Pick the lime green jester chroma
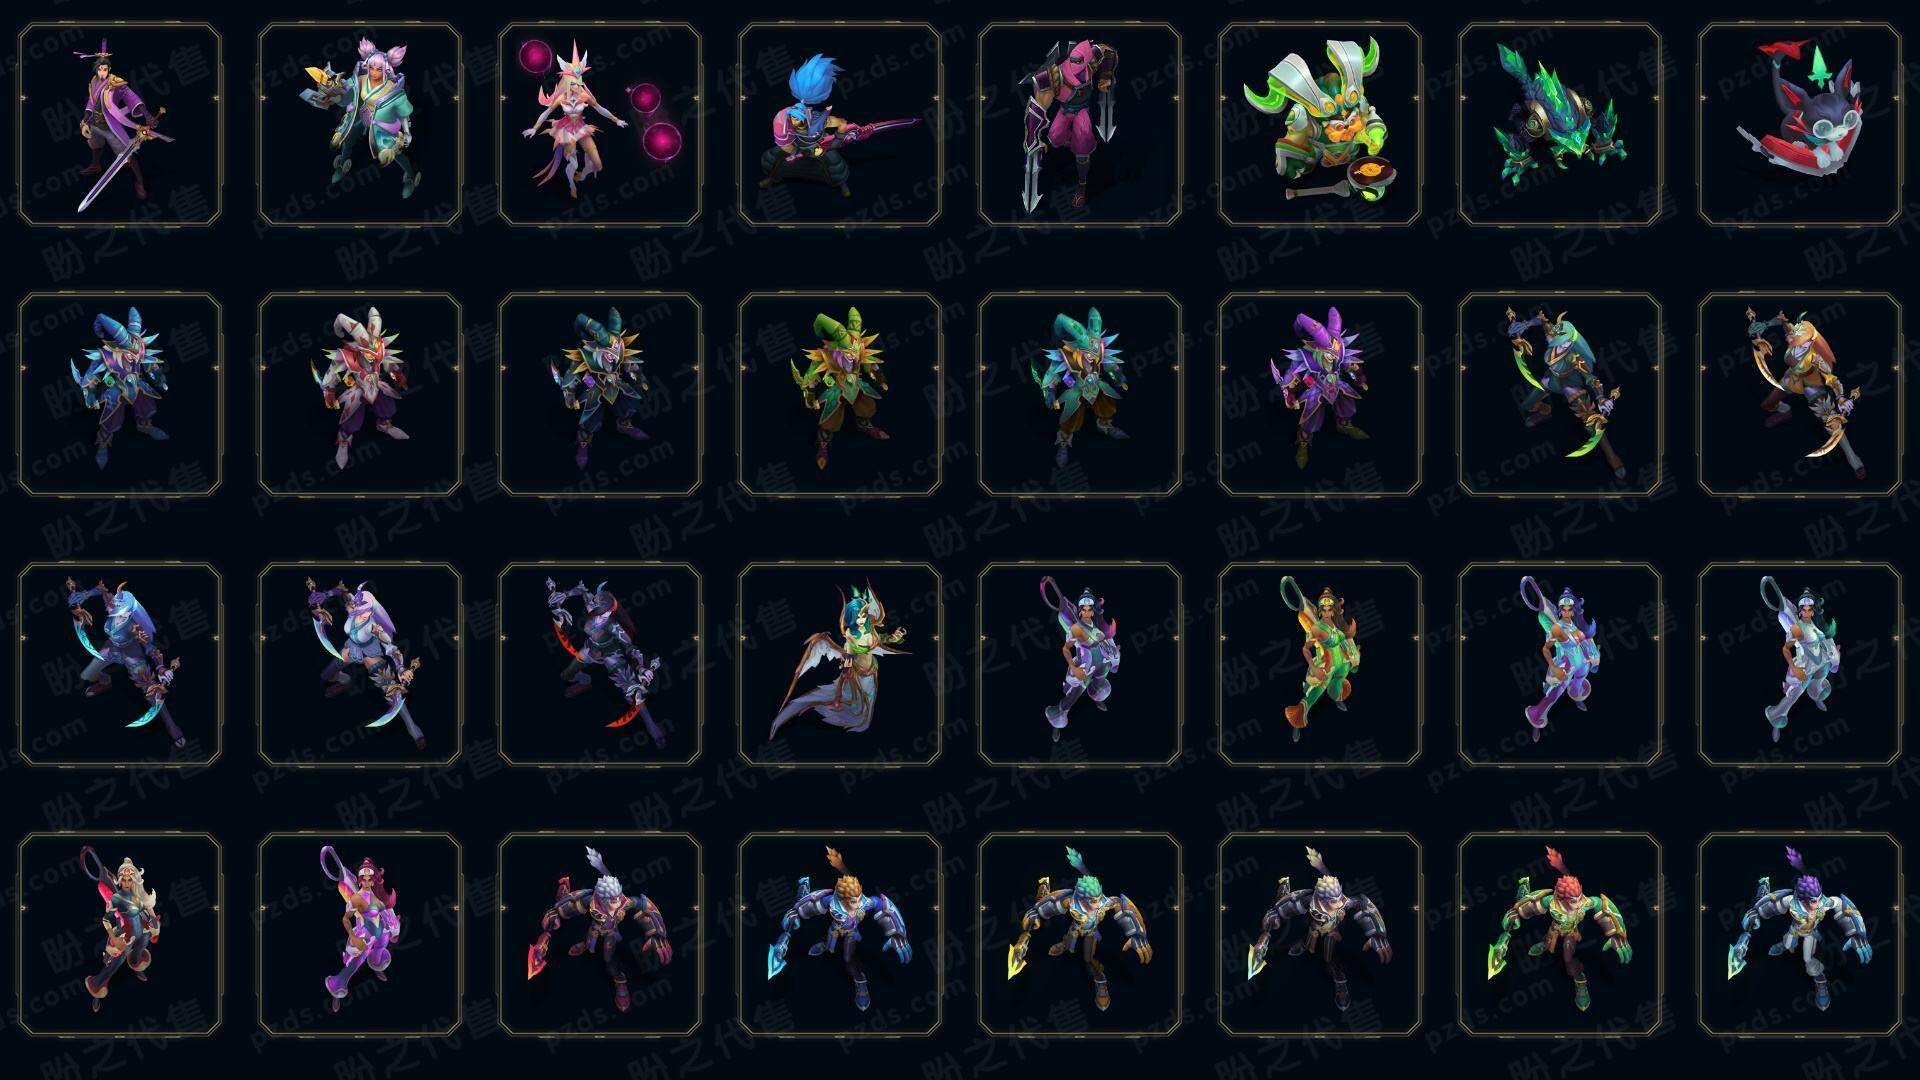This screenshot has height=1080, width=1920. click(x=840, y=394)
